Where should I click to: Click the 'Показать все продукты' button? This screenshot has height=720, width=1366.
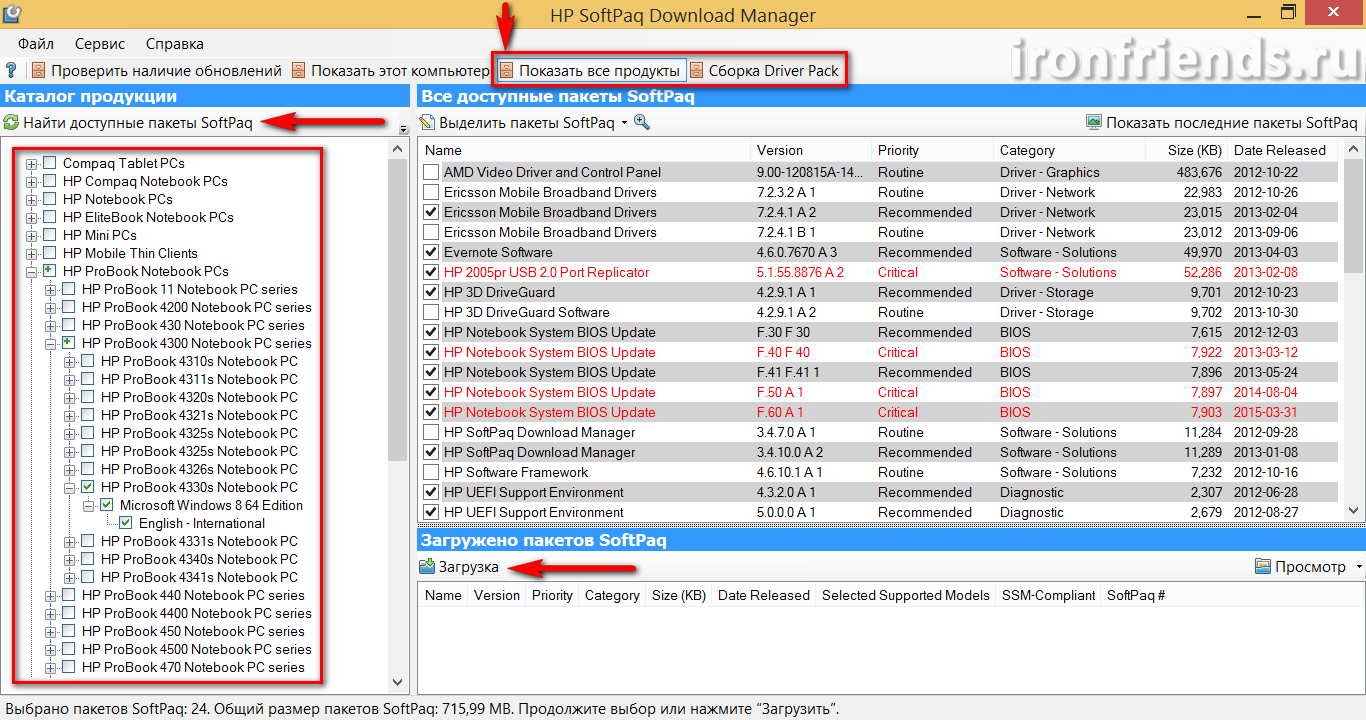590,71
